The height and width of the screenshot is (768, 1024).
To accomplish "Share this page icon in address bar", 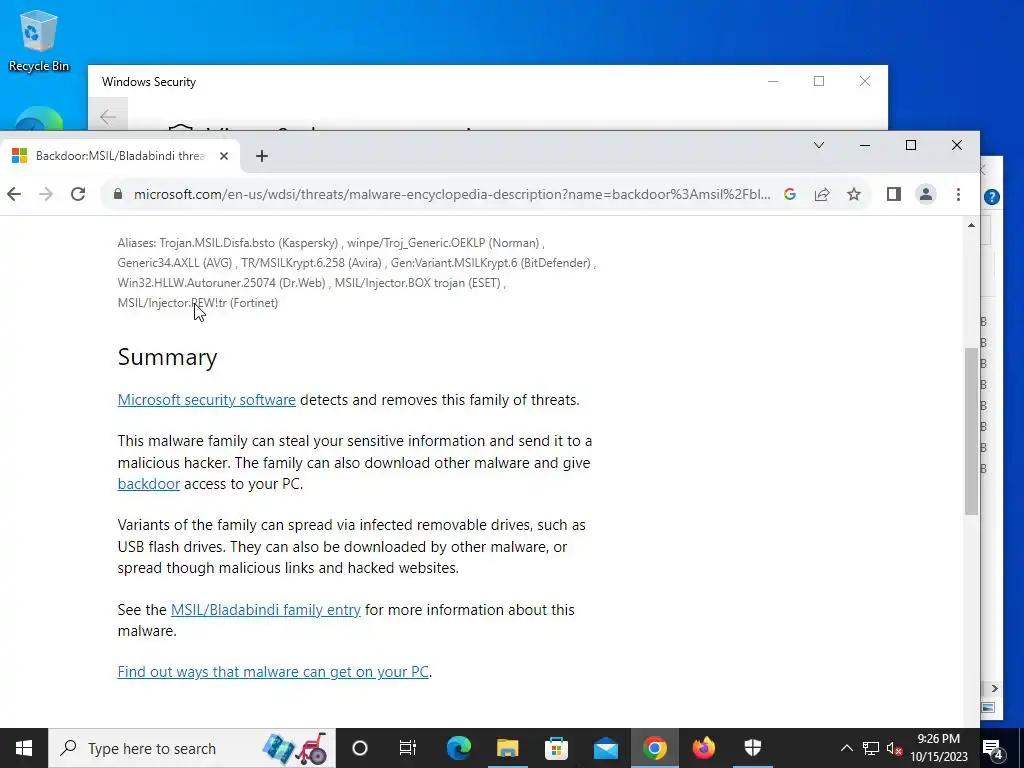I will coord(822,194).
